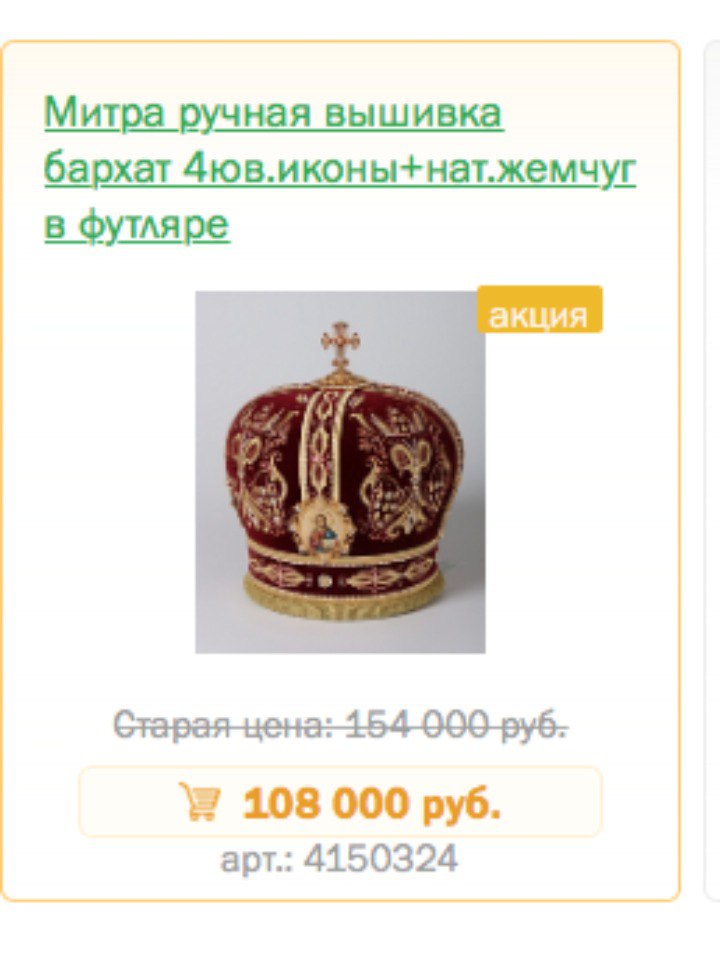Click the shopping cart icon
Image resolution: width=720 pixels, height=955 pixels.
pos(200,802)
